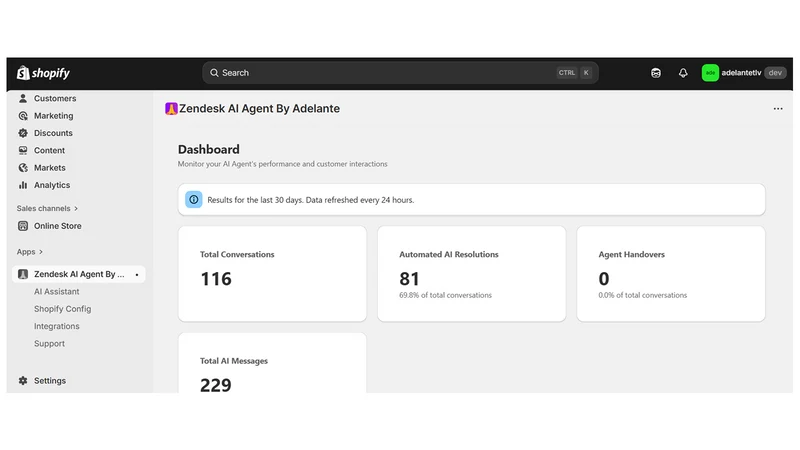Expand the Sales channels section
Screen dimensions: 800x450
click(47, 209)
